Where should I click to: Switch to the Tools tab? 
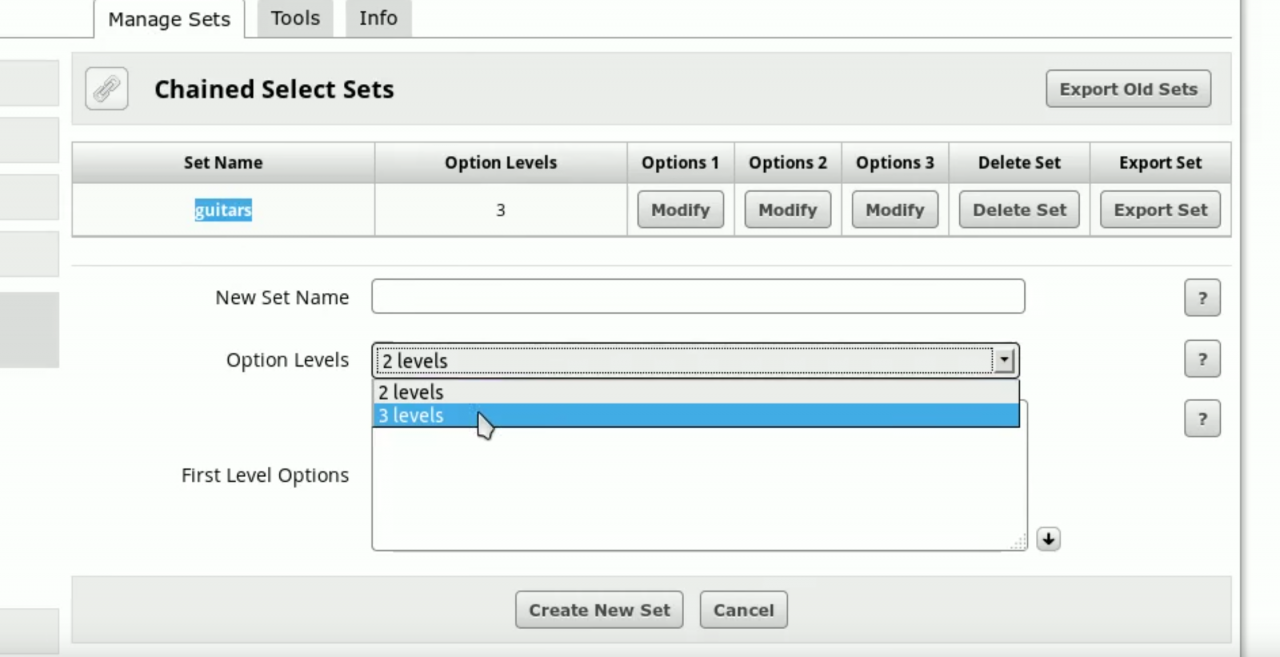(295, 18)
